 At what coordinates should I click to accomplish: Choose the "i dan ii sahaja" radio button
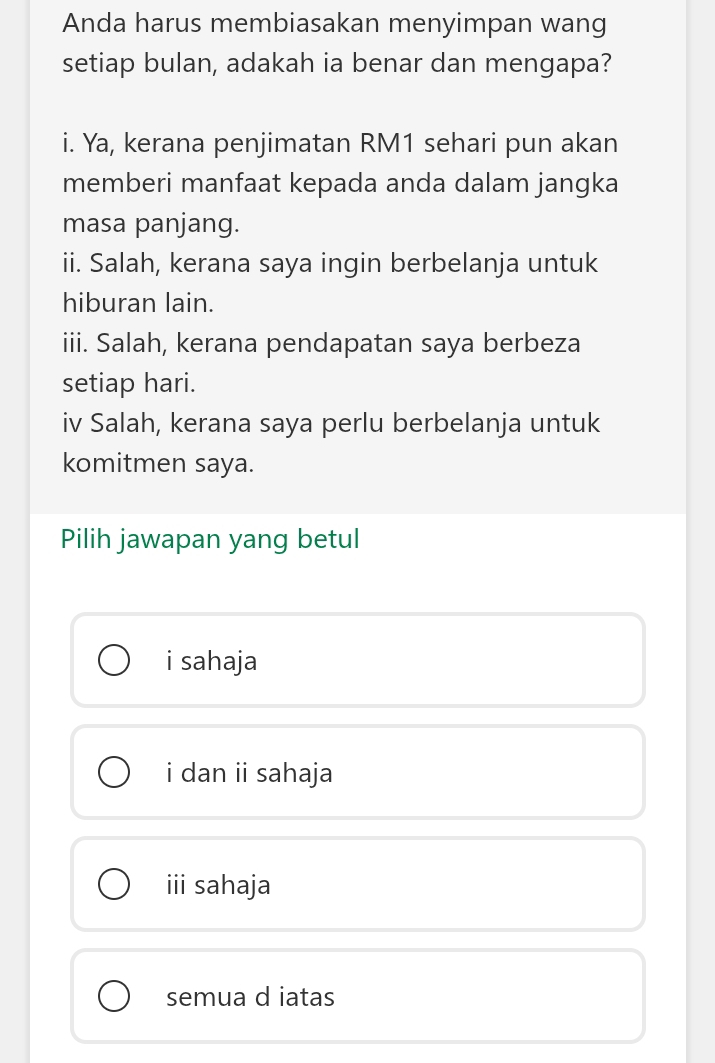point(114,773)
